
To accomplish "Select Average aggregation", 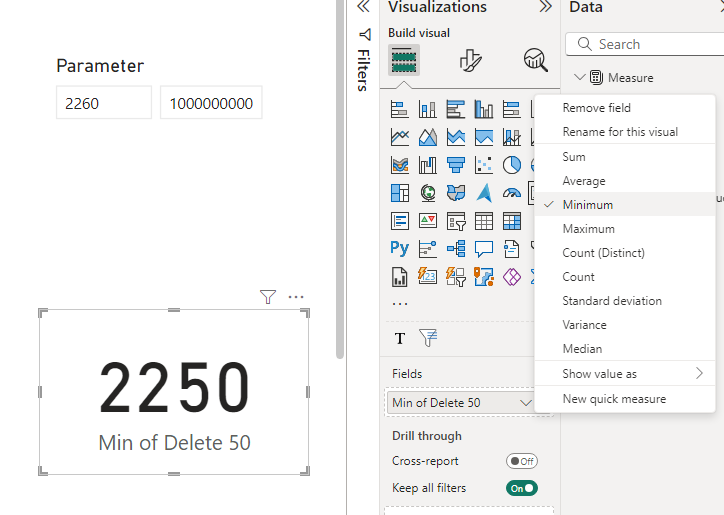I will (x=625, y=181).
